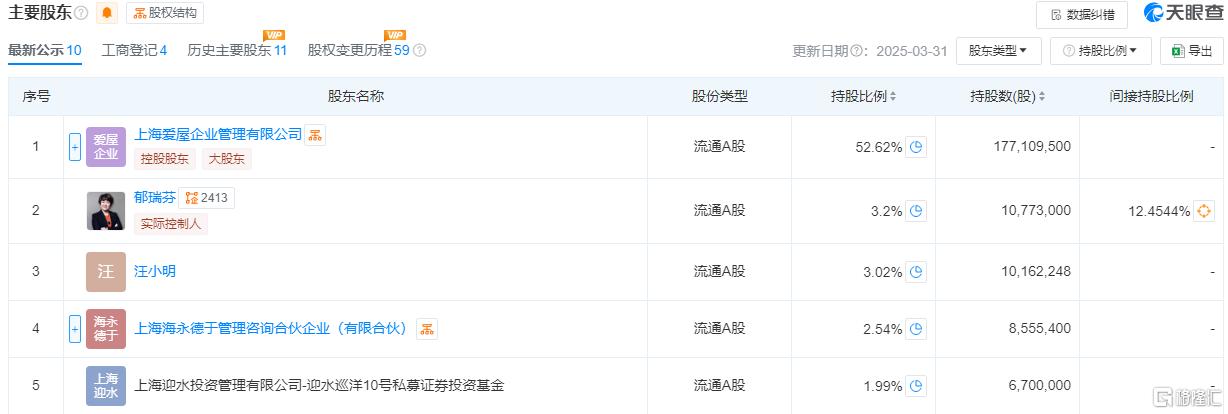Click the pie chart icon next to 52.62%
The image size is (1228, 414).
(916, 147)
